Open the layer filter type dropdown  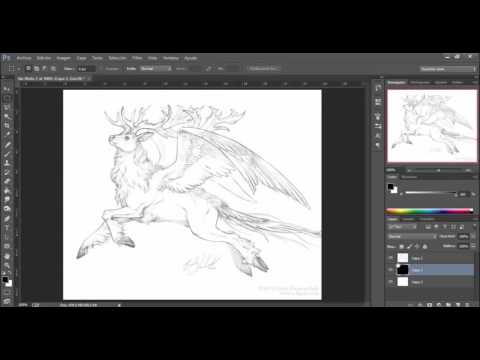402,227
